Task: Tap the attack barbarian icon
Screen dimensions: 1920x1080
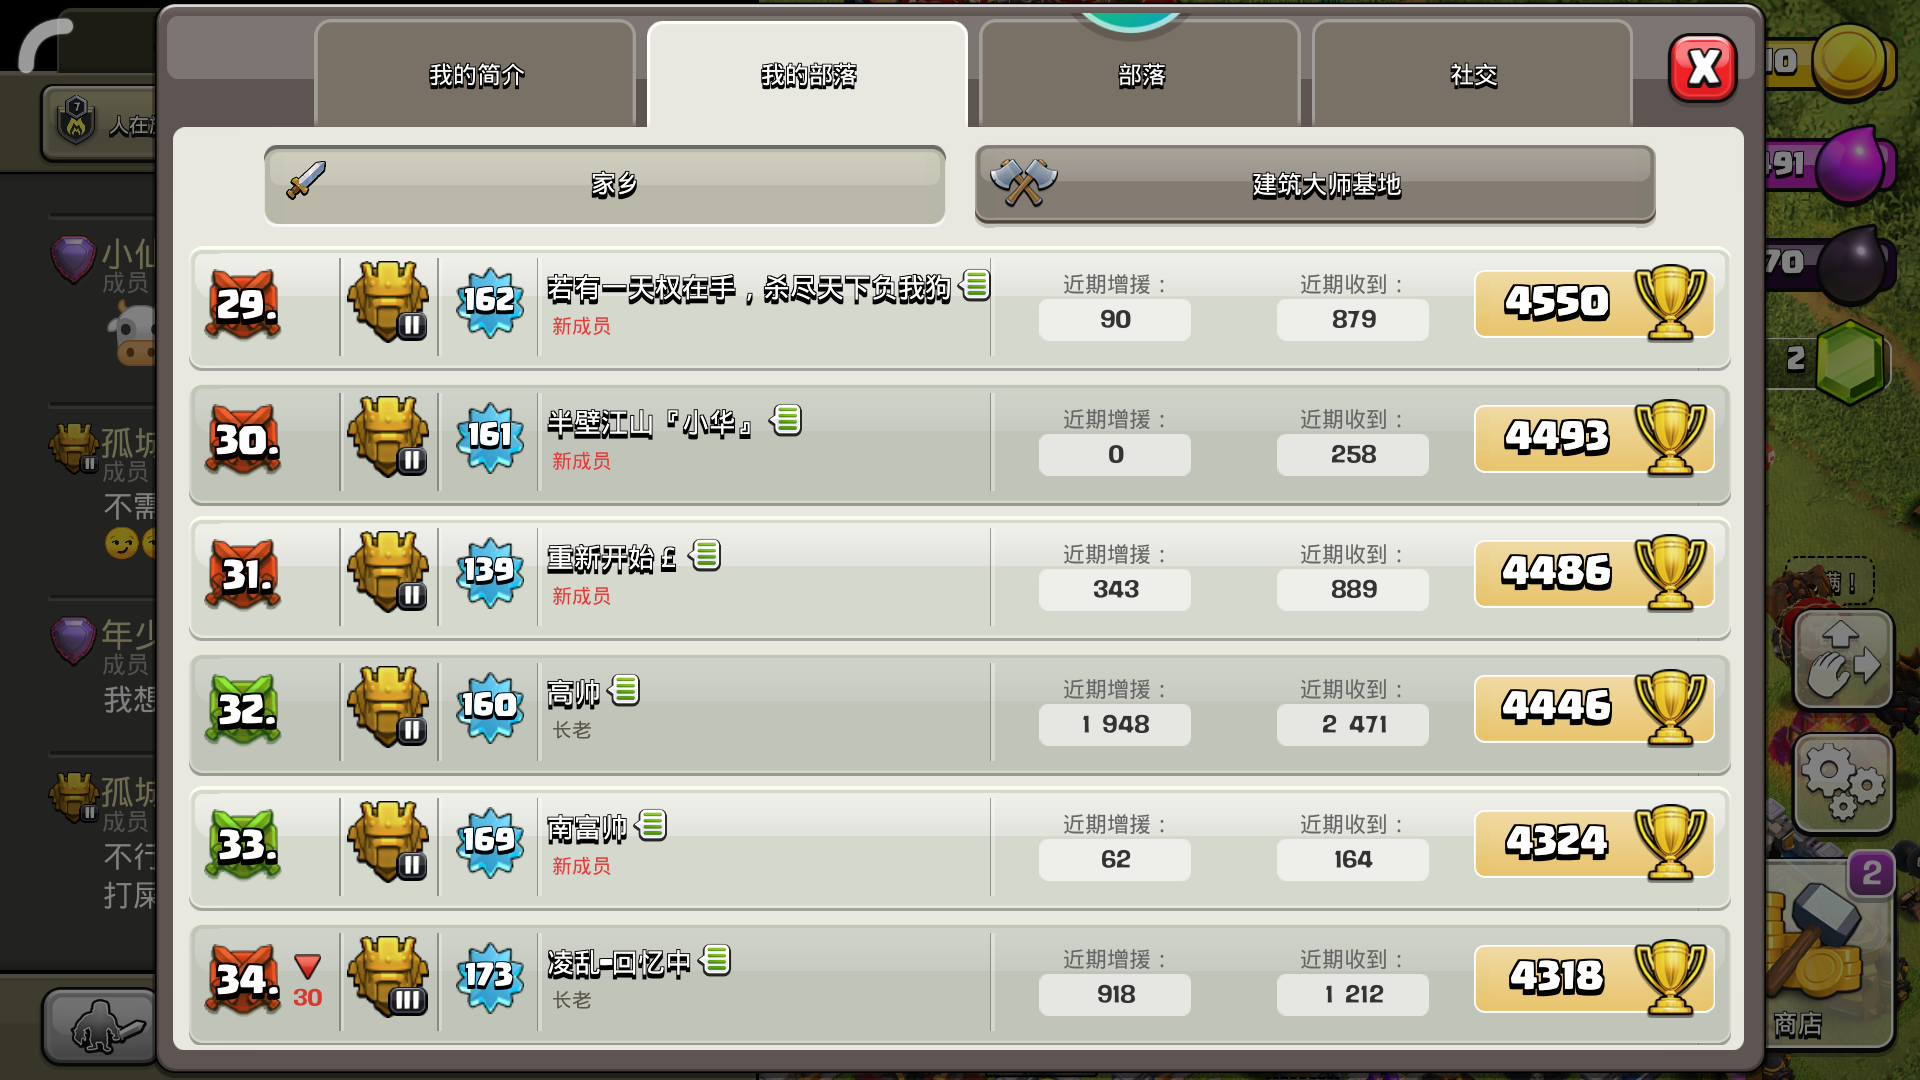Action: click(x=100, y=1026)
